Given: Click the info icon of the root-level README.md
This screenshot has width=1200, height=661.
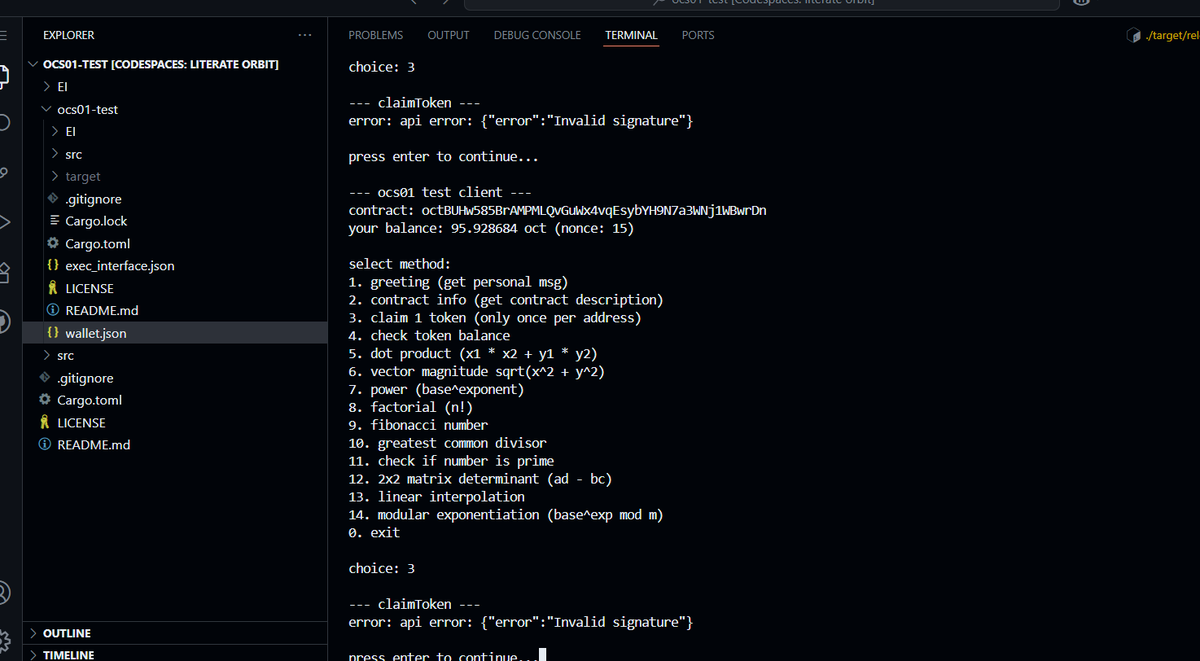Looking at the screenshot, I should coord(45,445).
